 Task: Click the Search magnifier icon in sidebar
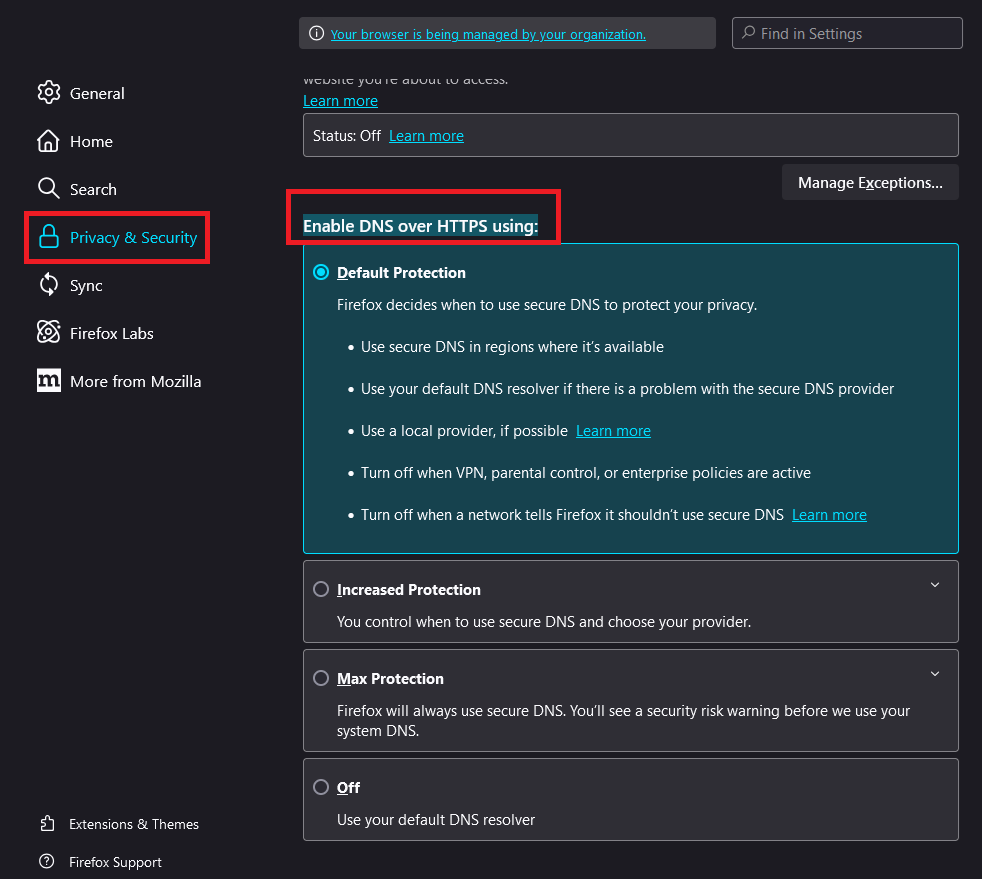pos(48,188)
